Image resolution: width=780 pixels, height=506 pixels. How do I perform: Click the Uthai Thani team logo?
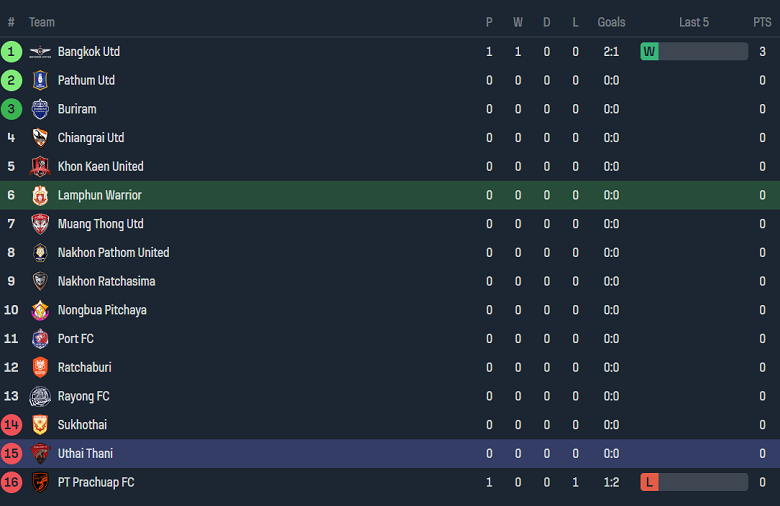[x=40, y=454]
